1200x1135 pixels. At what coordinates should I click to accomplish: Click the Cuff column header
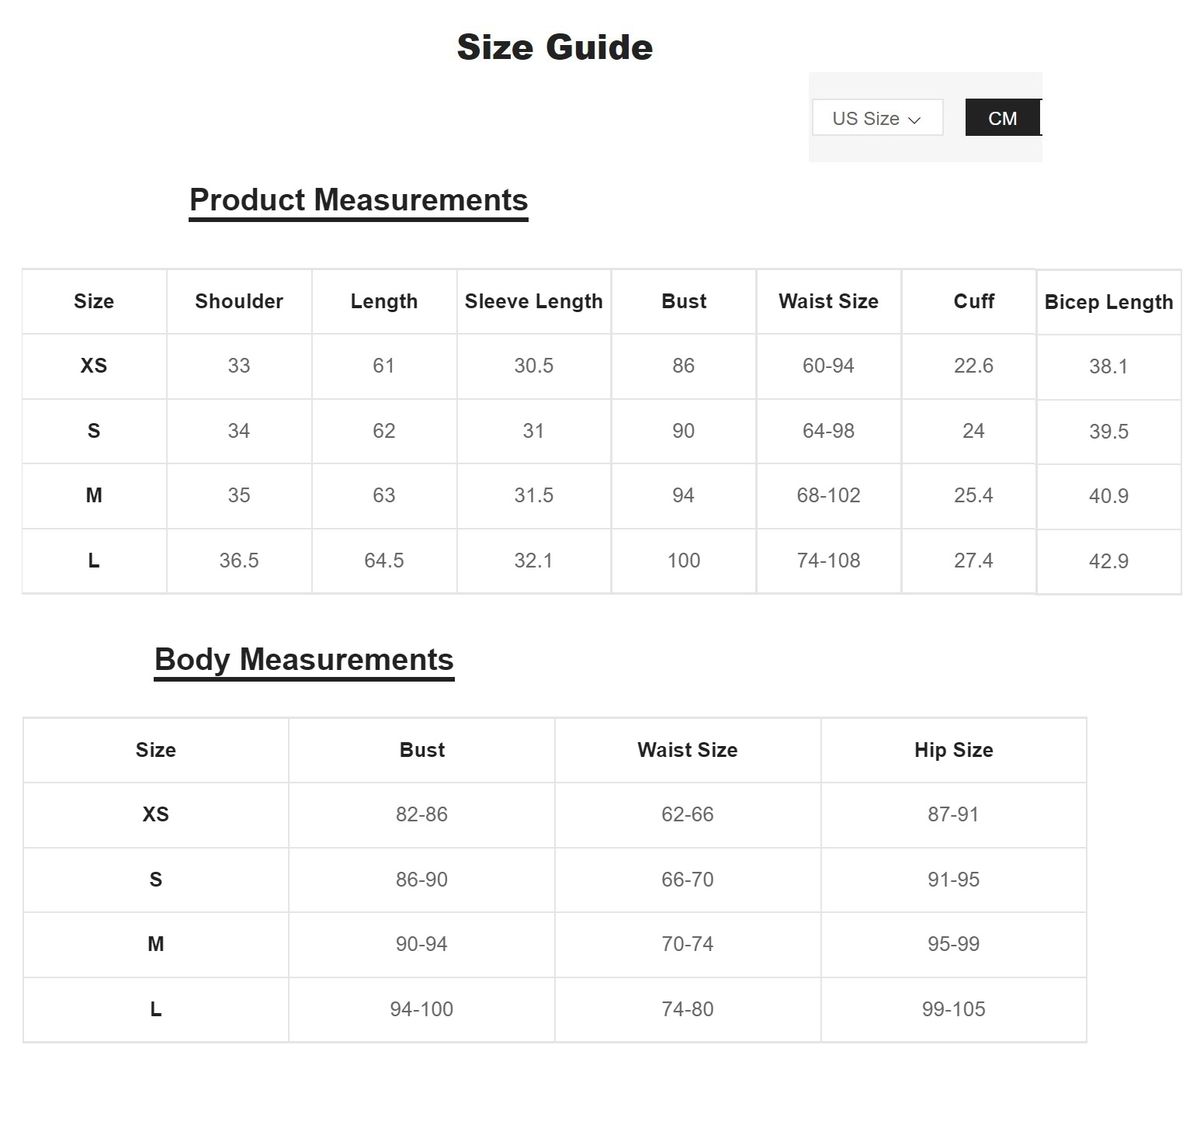click(x=973, y=301)
